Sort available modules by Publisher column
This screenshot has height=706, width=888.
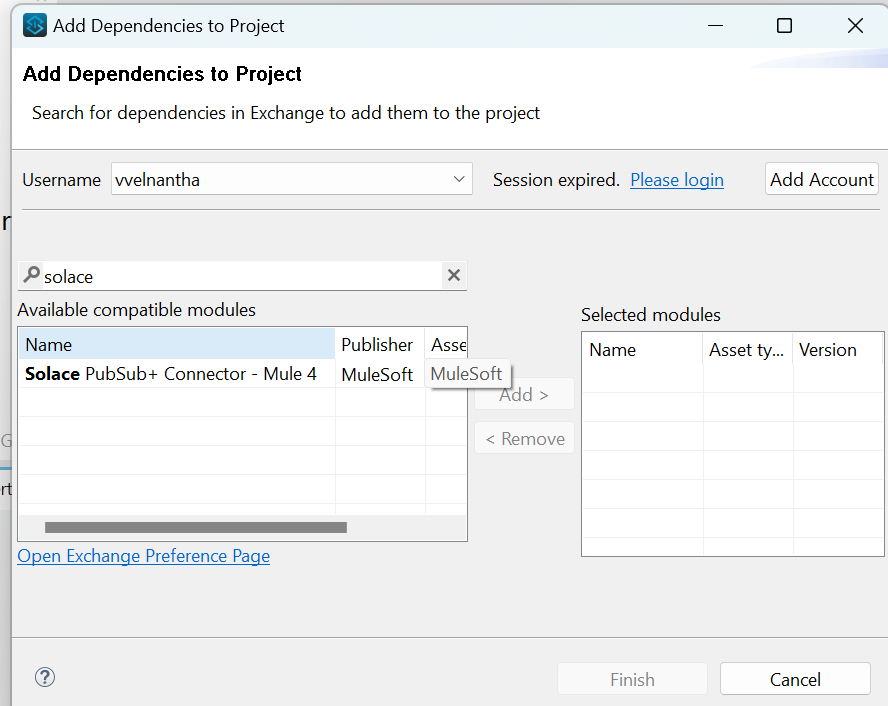[x=377, y=344]
